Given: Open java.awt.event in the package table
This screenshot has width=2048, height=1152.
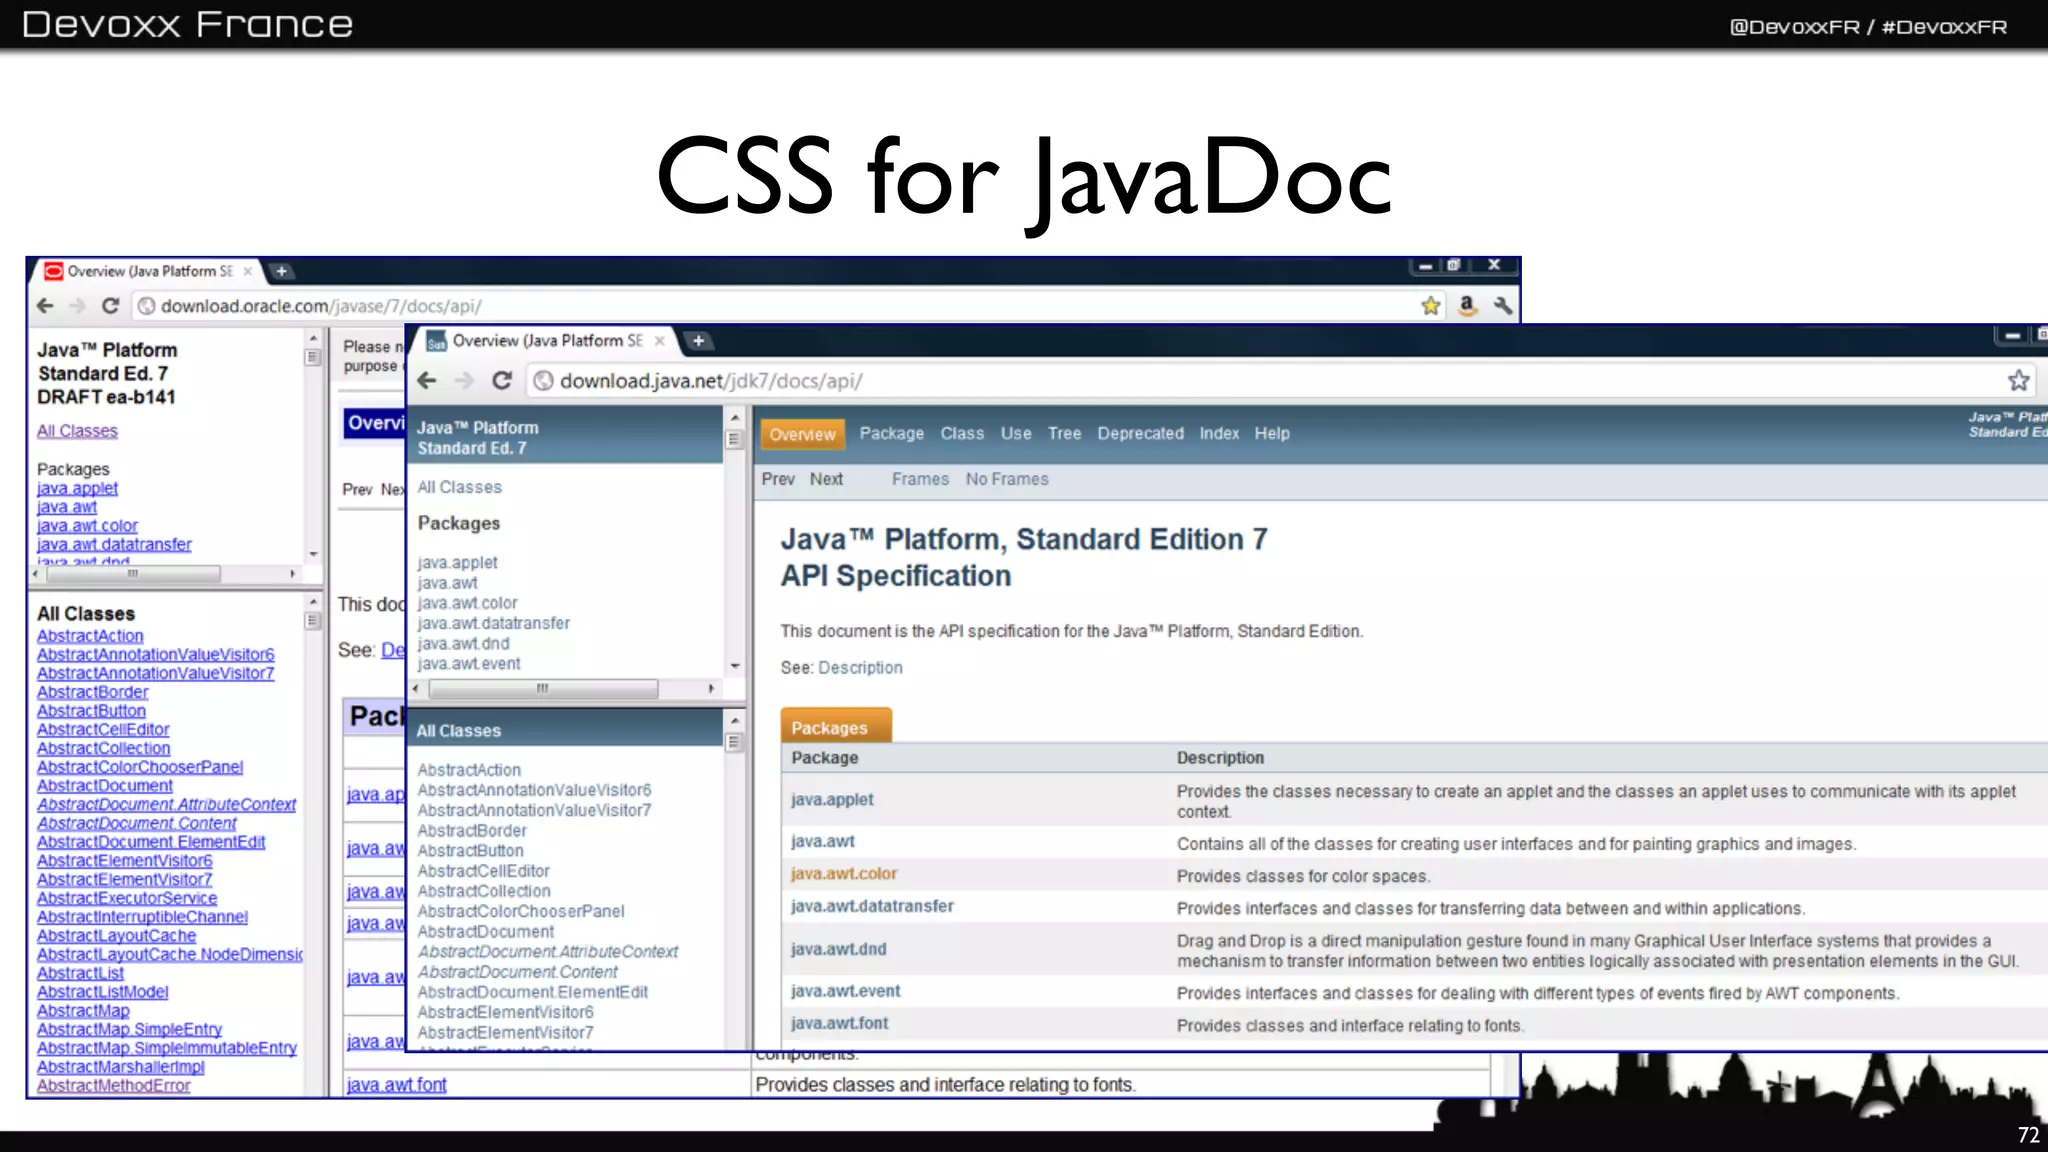Looking at the screenshot, I should (x=845, y=991).
